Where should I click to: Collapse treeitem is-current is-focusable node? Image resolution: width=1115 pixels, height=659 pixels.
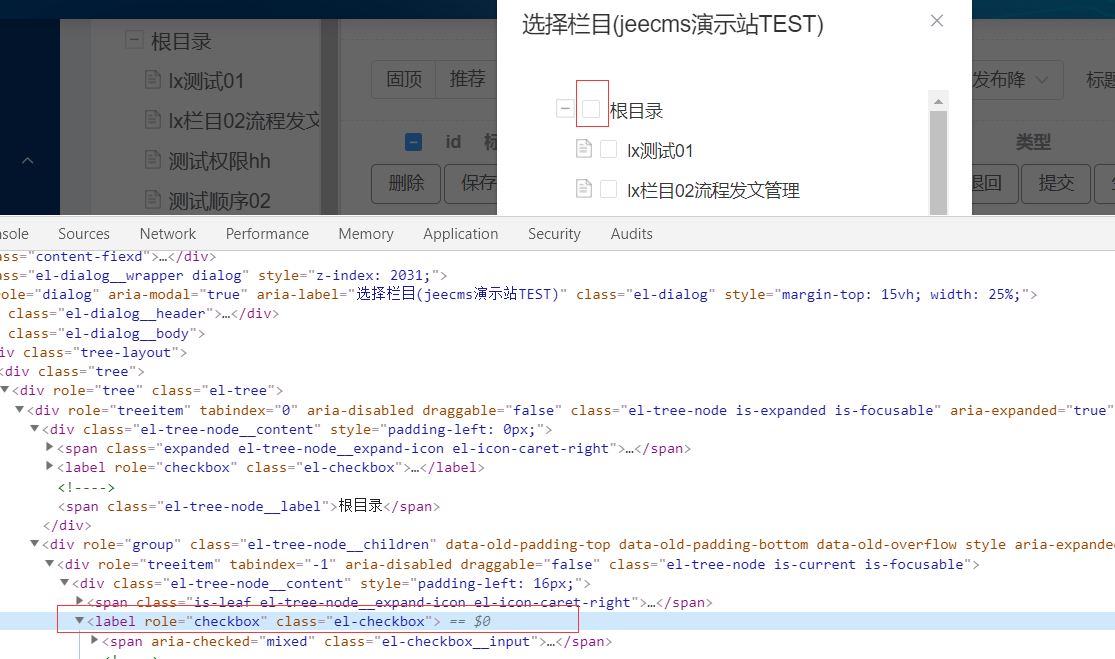point(50,563)
